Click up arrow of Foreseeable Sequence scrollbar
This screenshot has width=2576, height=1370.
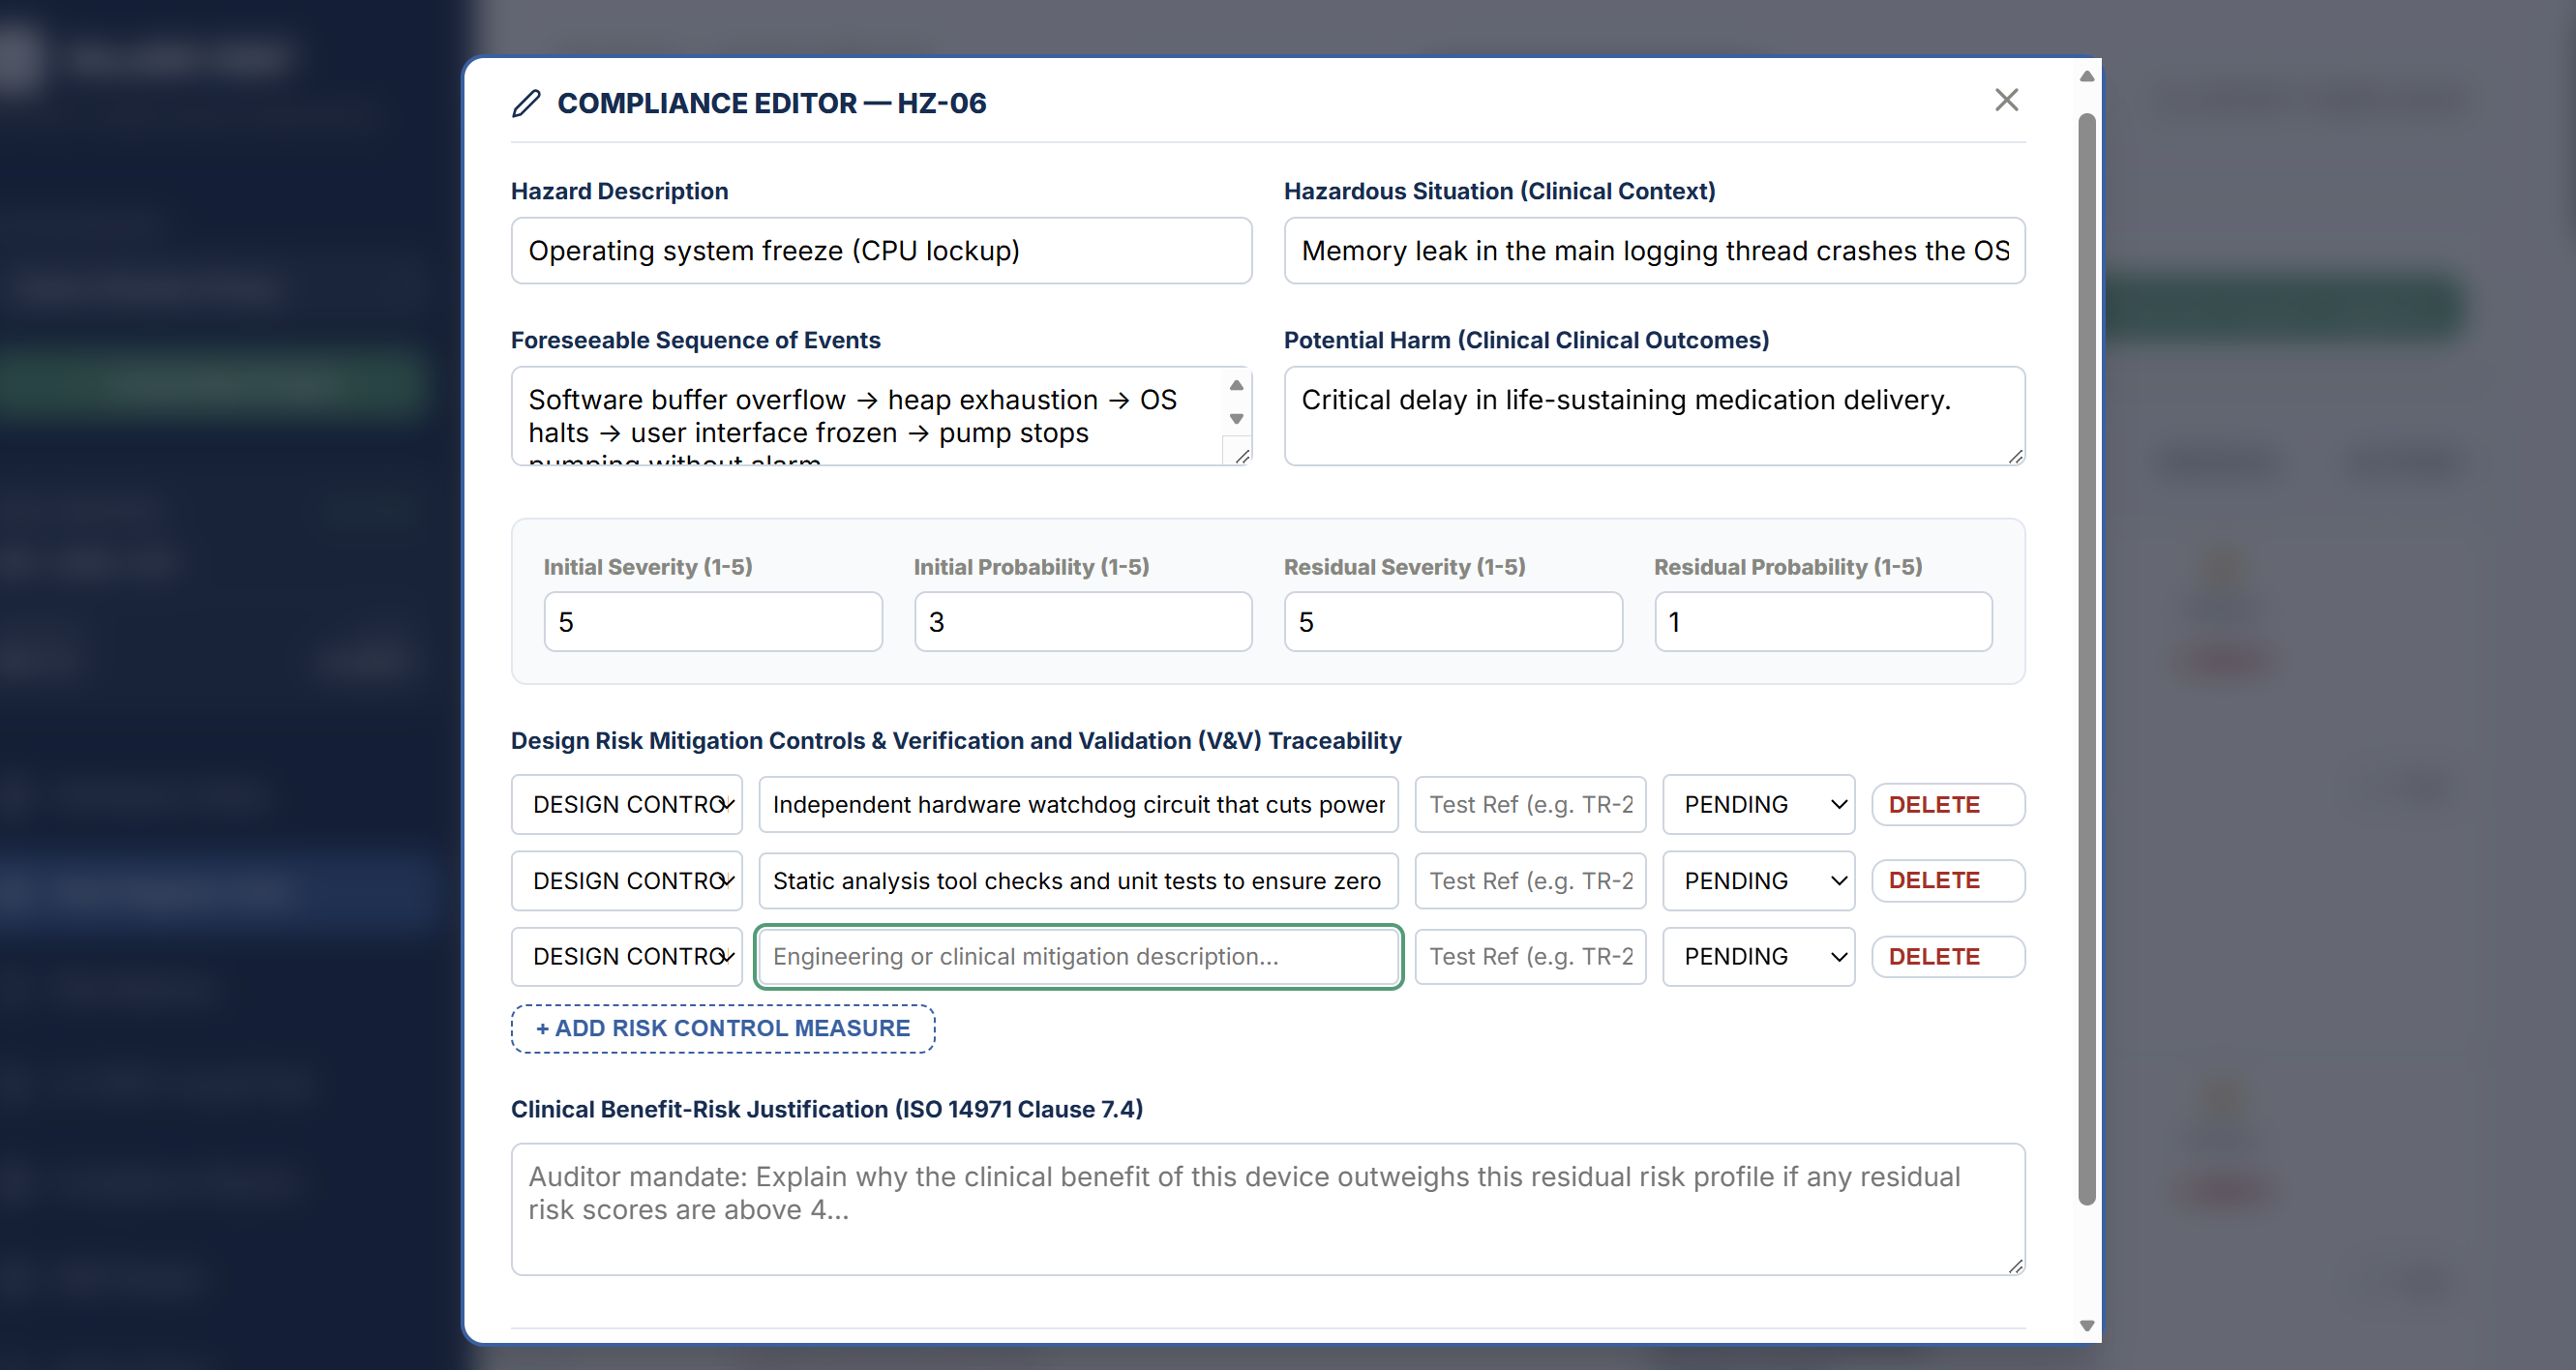coord(1237,385)
